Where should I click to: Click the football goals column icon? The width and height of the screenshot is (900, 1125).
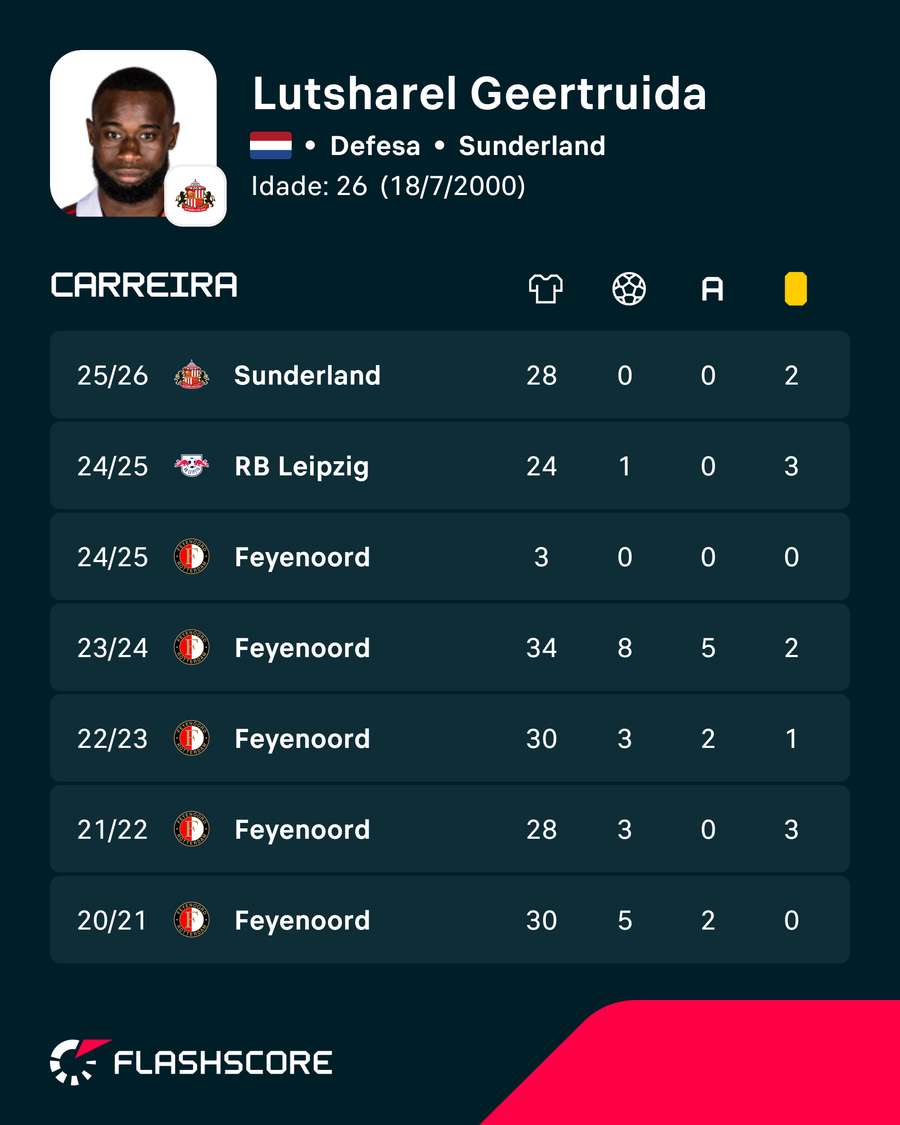[629, 289]
